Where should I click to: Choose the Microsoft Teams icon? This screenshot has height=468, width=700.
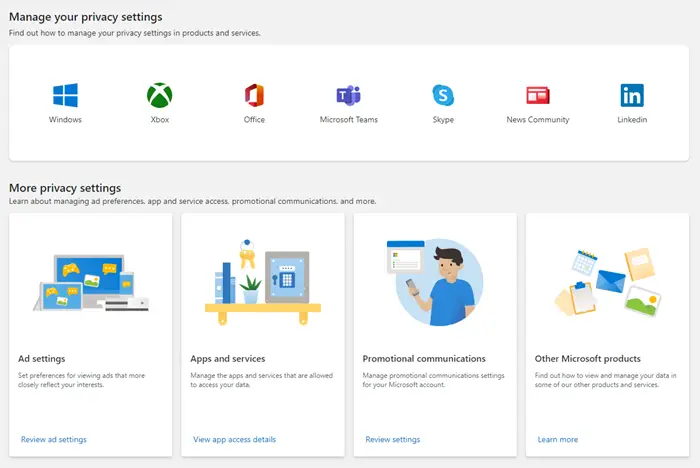(349, 95)
